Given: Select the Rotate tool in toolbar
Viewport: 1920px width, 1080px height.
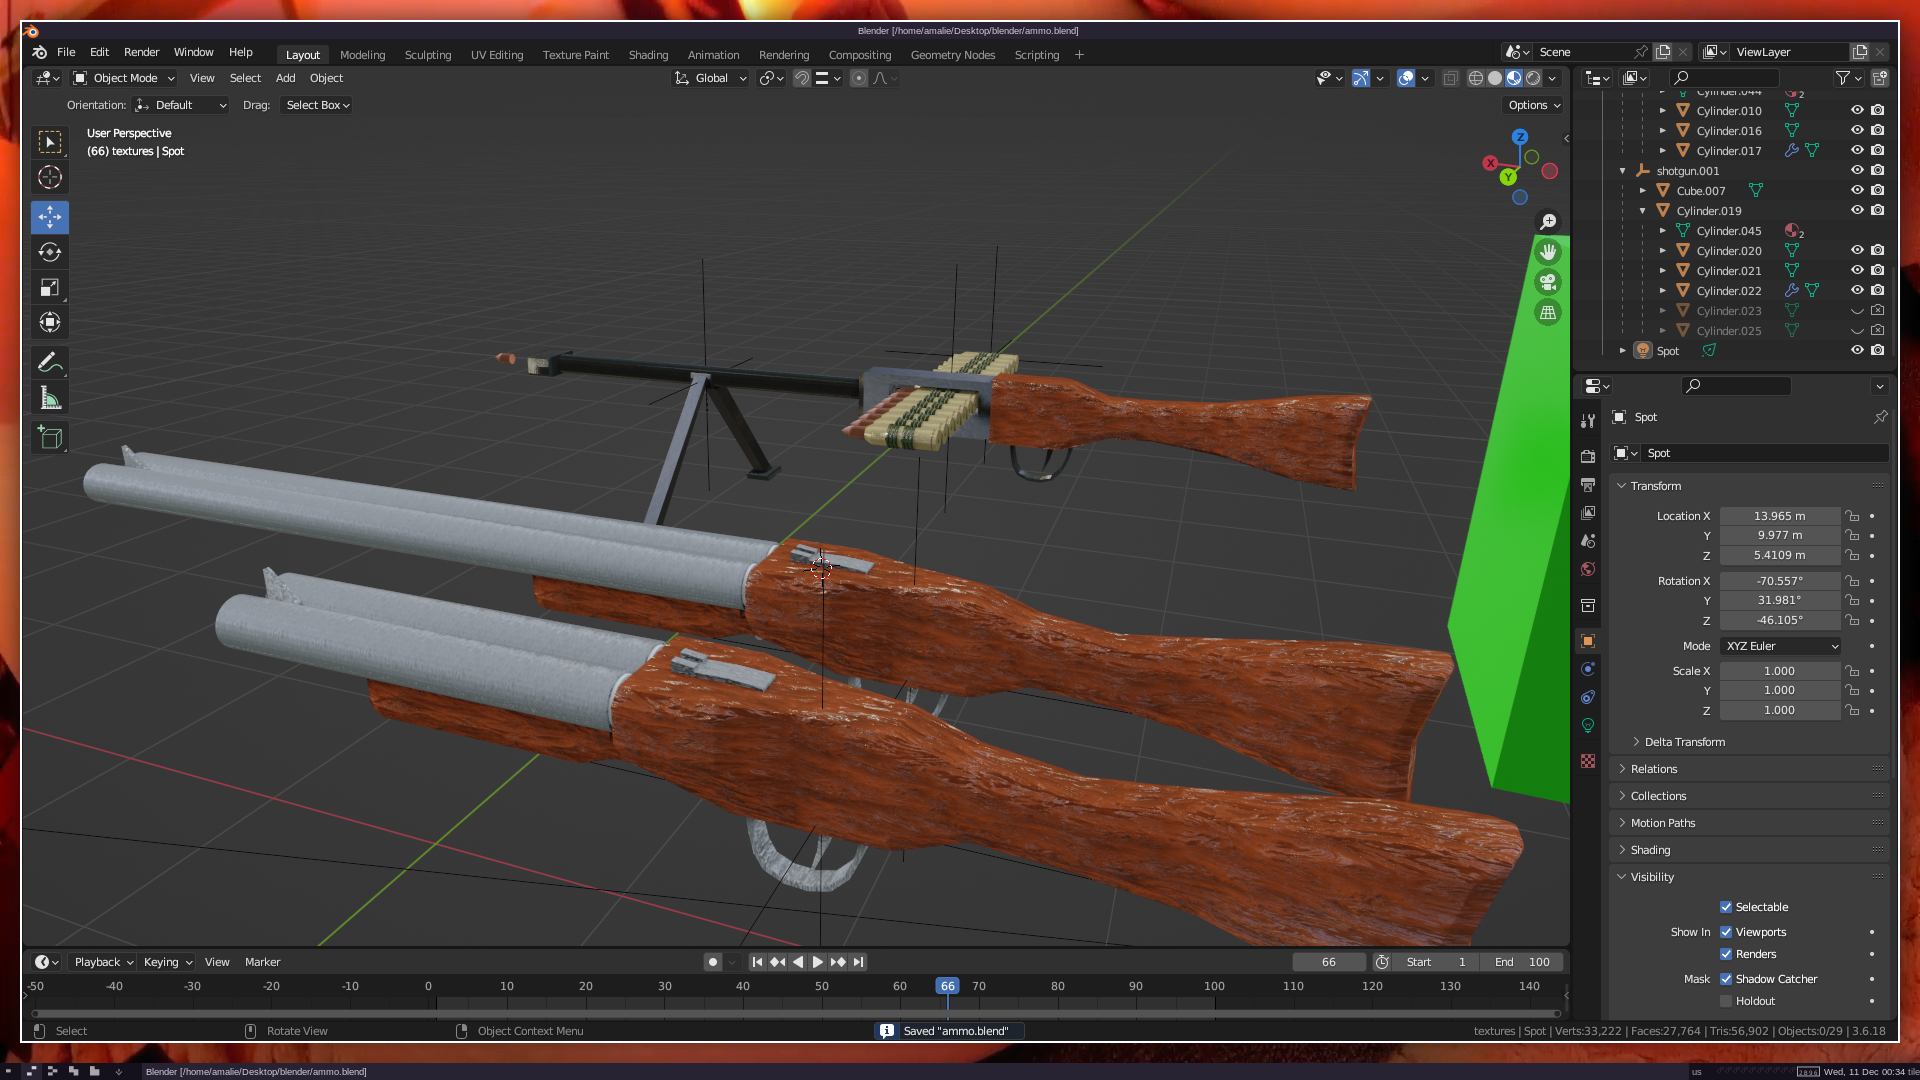Looking at the screenshot, I should [x=50, y=253].
